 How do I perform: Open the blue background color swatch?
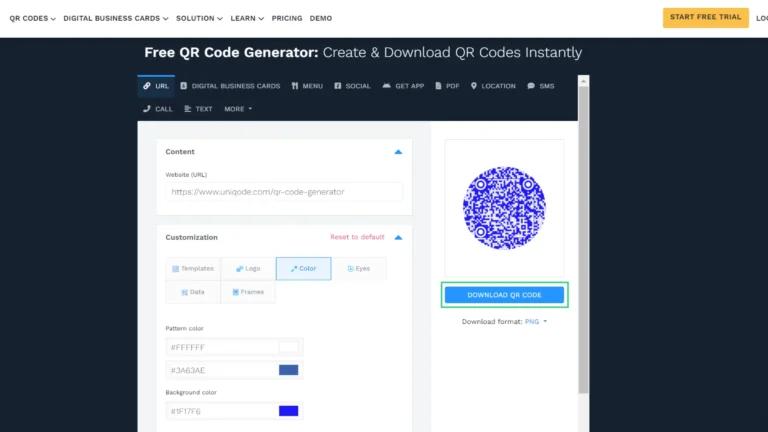[x=288, y=411]
